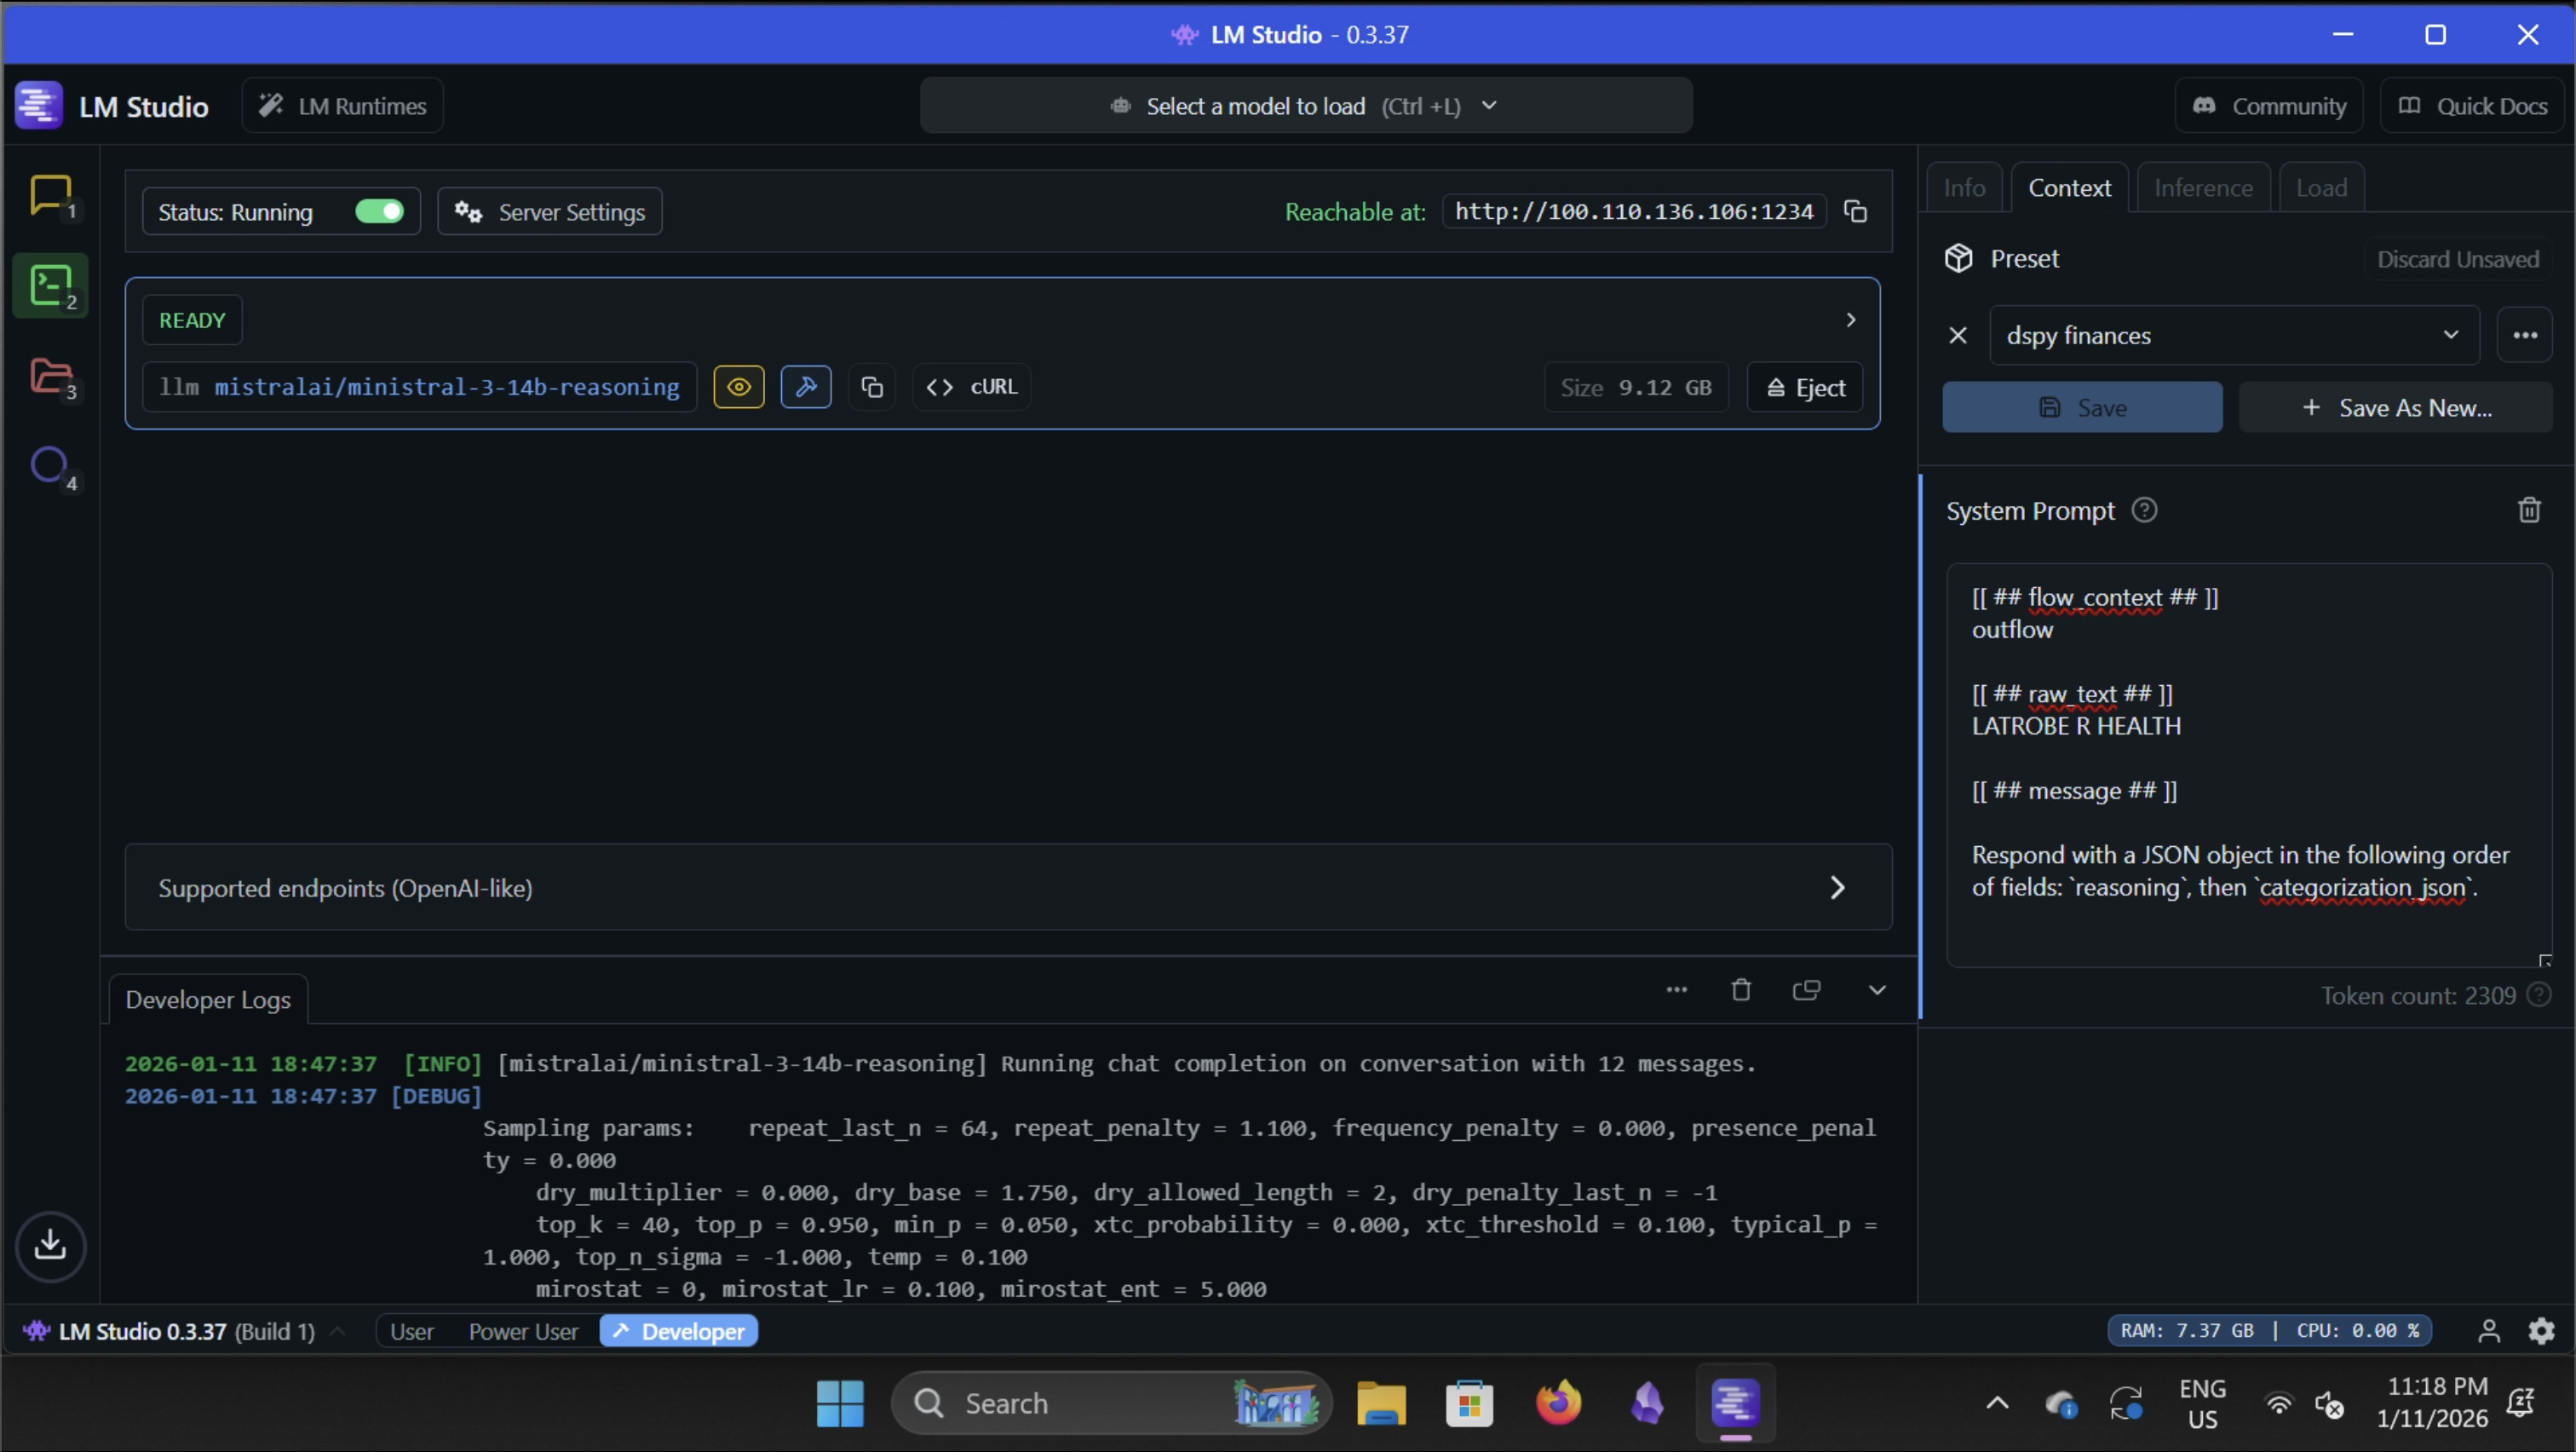The height and width of the screenshot is (1452, 2576).
Task: Clear the developer logs with trash icon
Action: coord(1741,990)
